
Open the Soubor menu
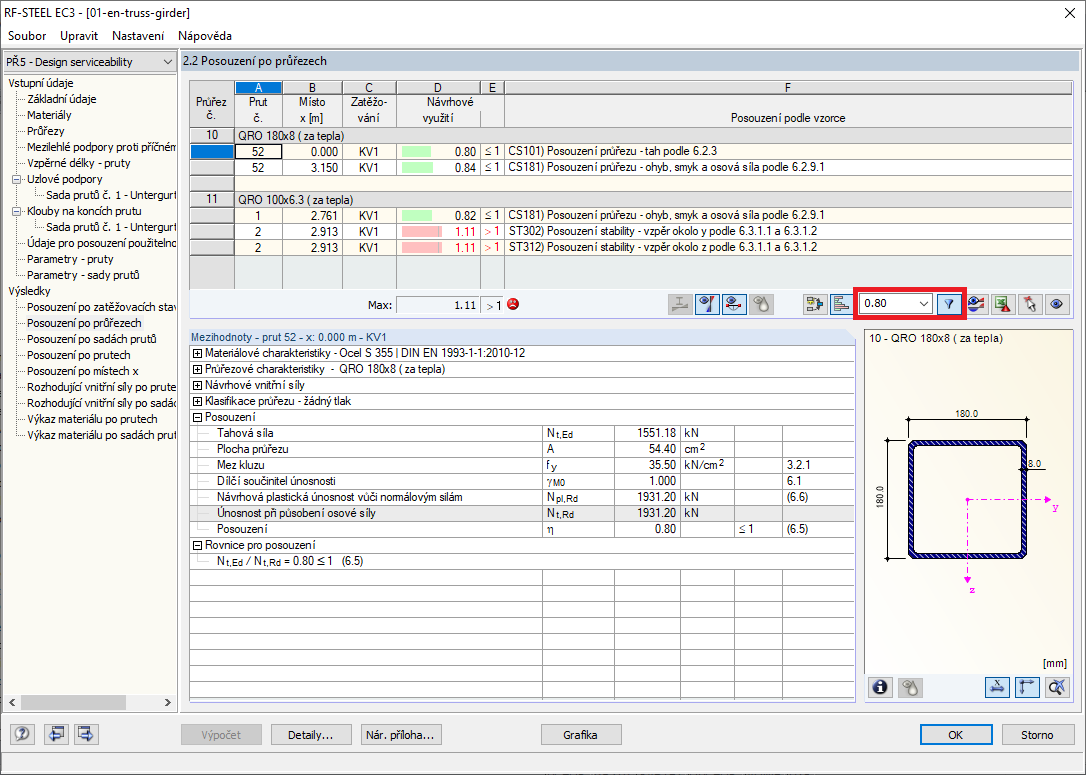(27, 36)
